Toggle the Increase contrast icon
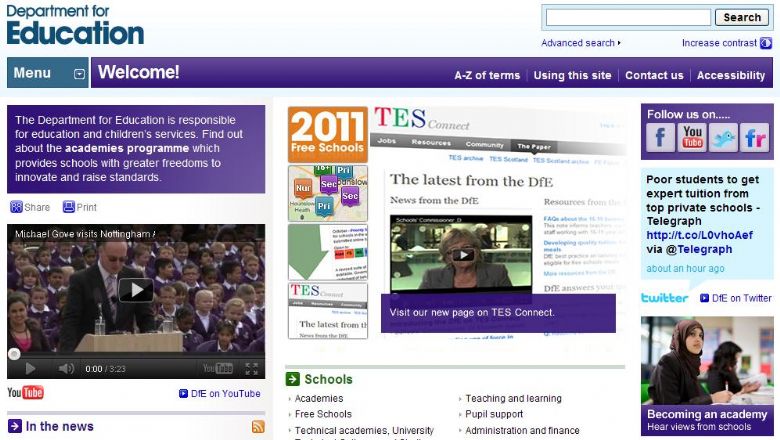The width and height of the screenshot is (780, 440). (x=766, y=43)
